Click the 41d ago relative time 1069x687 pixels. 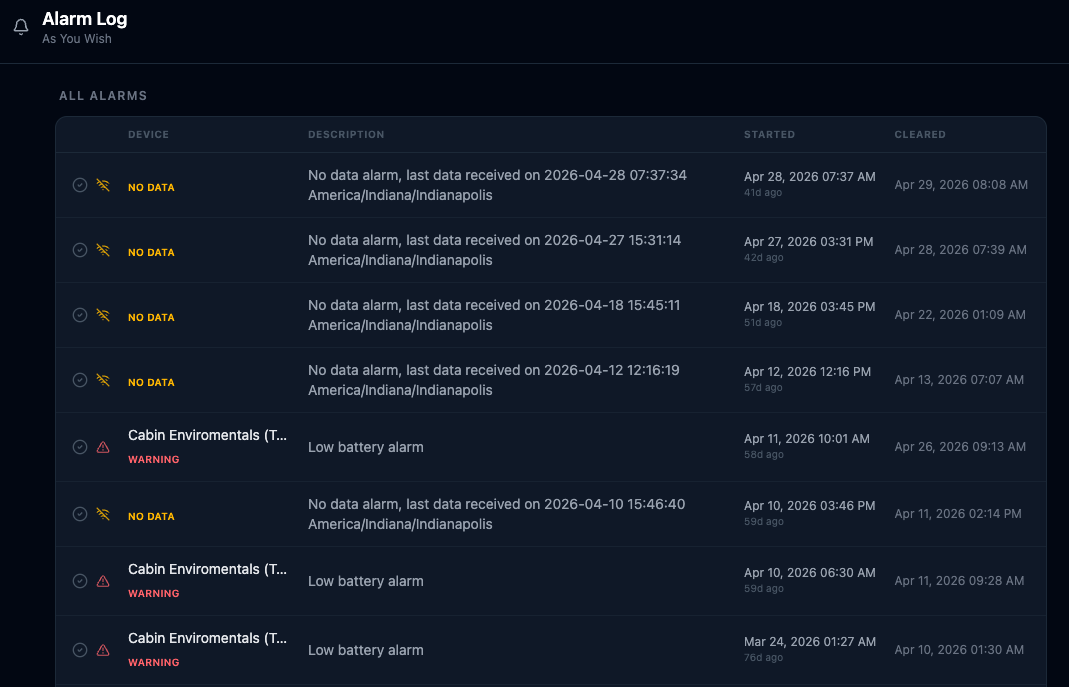pos(763,193)
